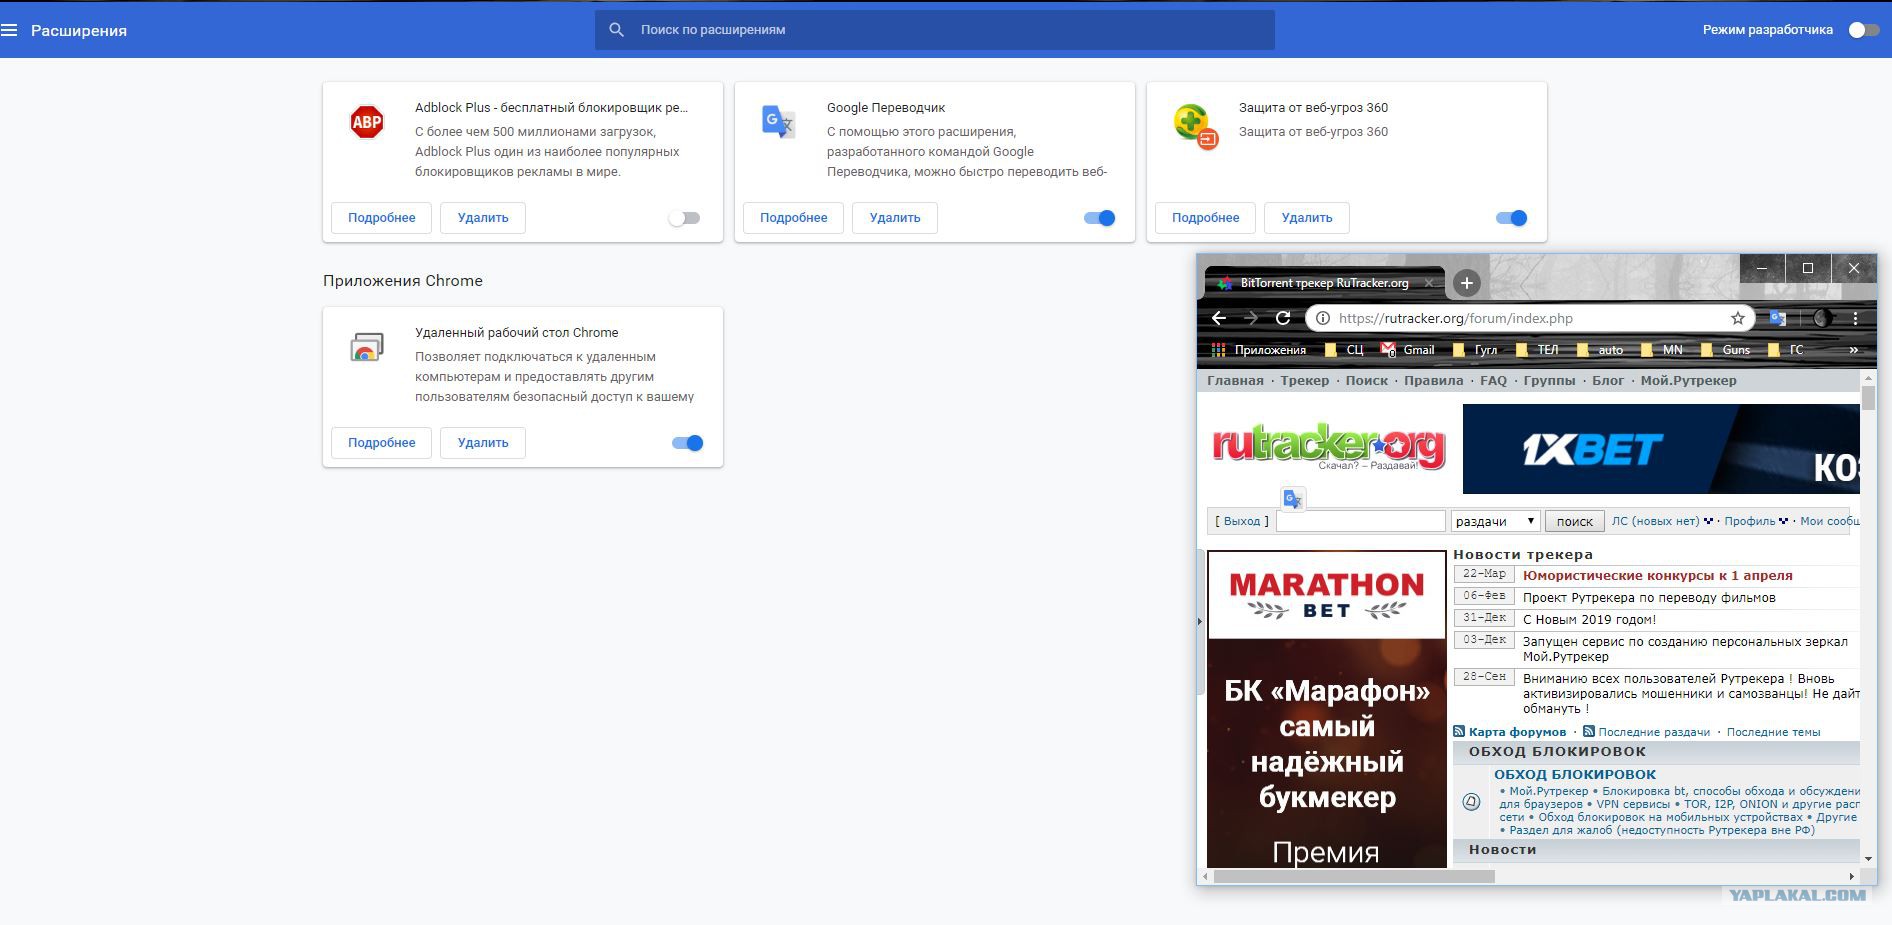Open Правила in the RuTracker menu
The image size is (1892, 925).
1434,381
